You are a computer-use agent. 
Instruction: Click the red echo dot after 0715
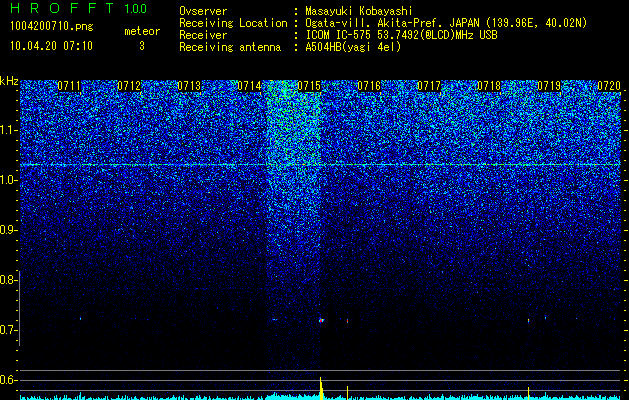(x=347, y=321)
